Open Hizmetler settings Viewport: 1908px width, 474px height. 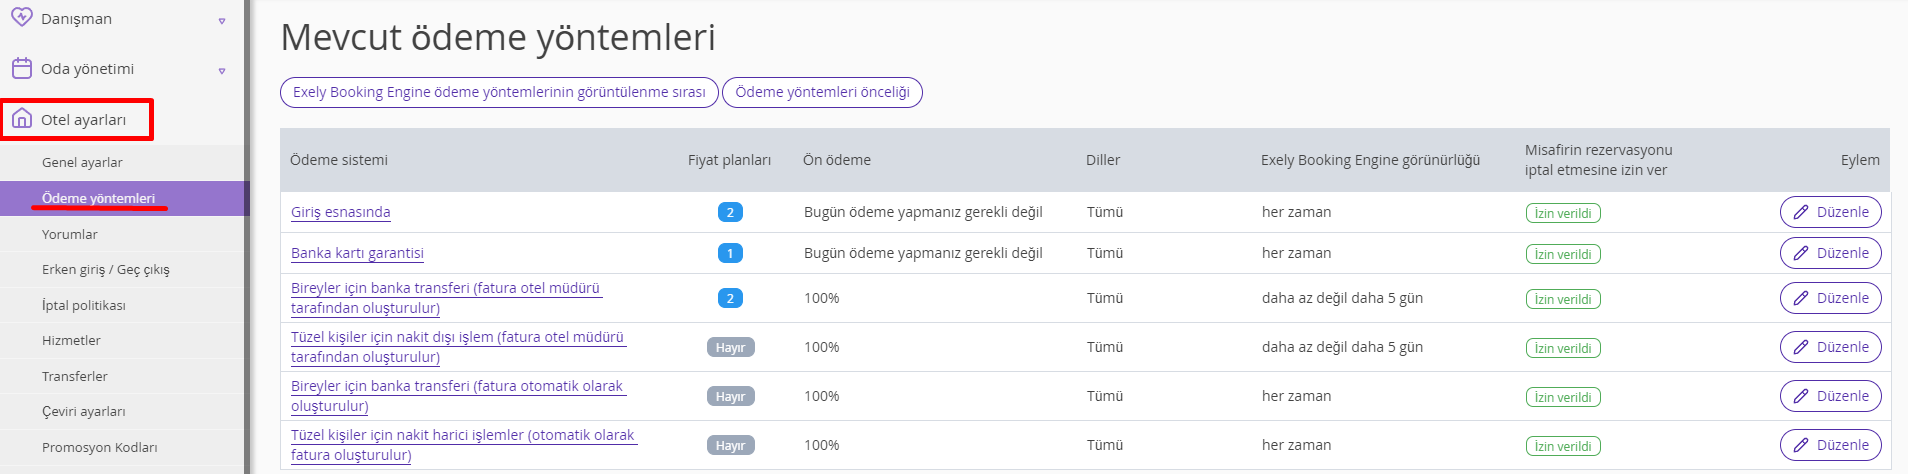(x=71, y=340)
